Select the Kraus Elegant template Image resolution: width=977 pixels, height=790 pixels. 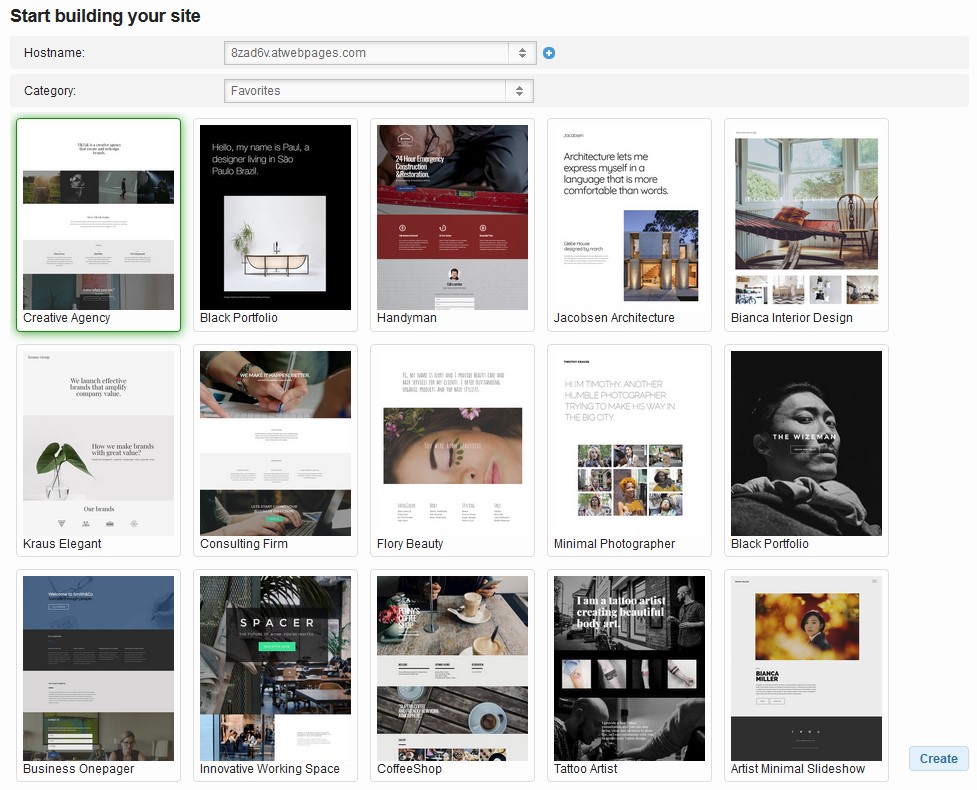(98, 443)
